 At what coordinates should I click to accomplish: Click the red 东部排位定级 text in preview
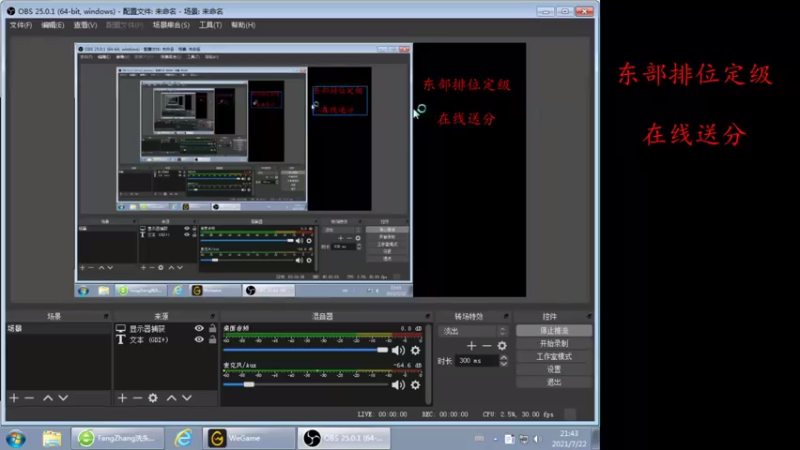(x=467, y=85)
